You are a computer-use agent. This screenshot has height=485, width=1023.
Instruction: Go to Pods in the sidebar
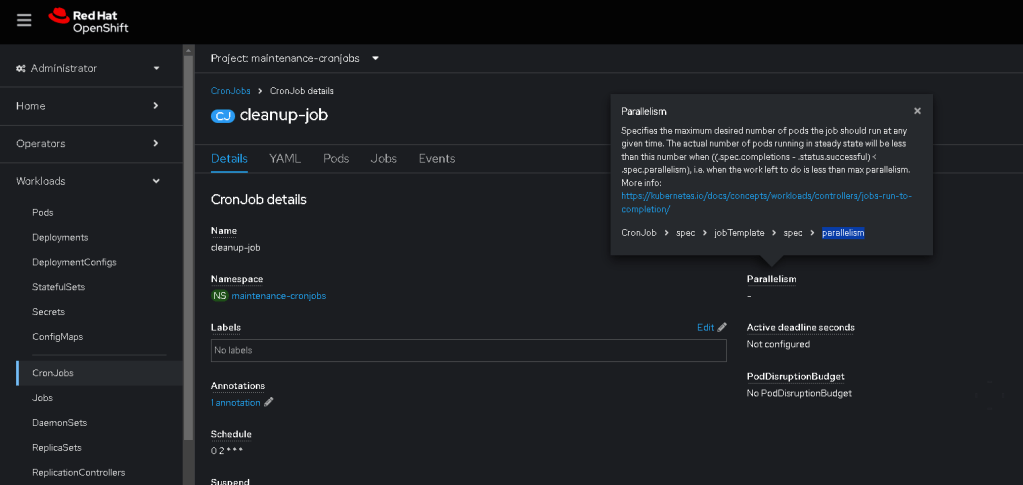pos(42,213)
